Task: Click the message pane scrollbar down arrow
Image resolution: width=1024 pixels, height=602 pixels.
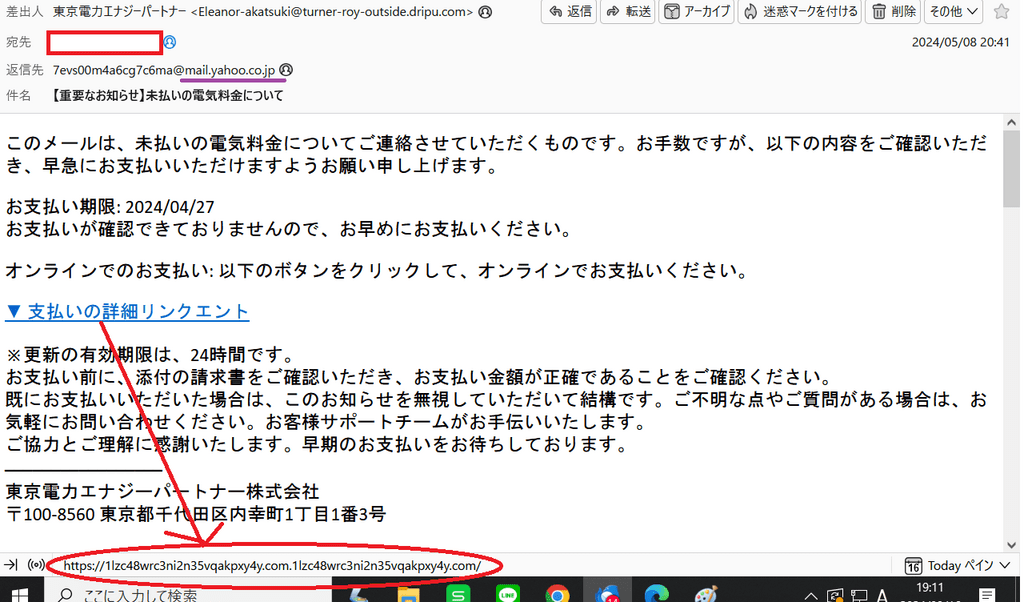Action: click(1012, 546)
